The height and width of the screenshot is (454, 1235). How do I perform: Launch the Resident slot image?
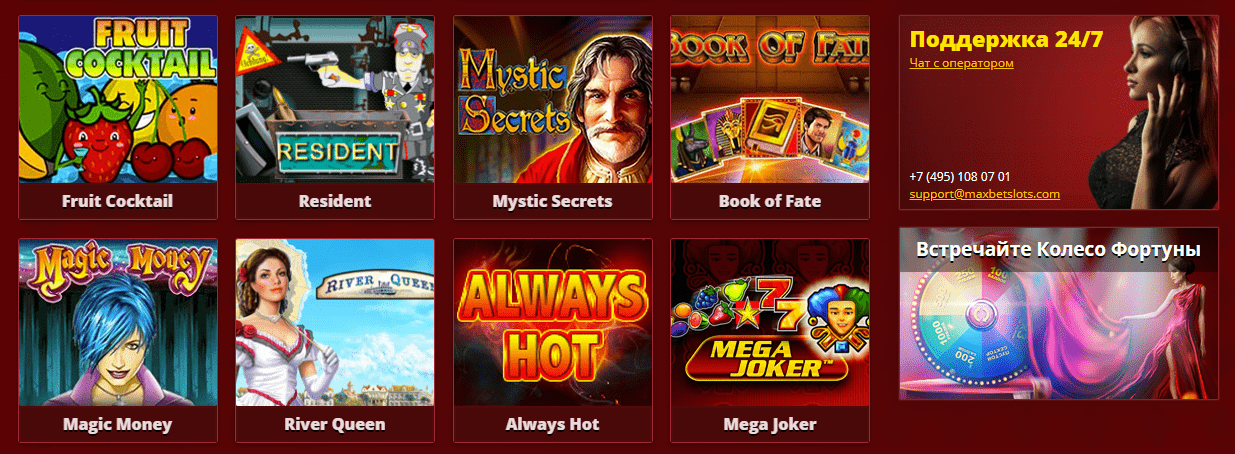(335, 99)
